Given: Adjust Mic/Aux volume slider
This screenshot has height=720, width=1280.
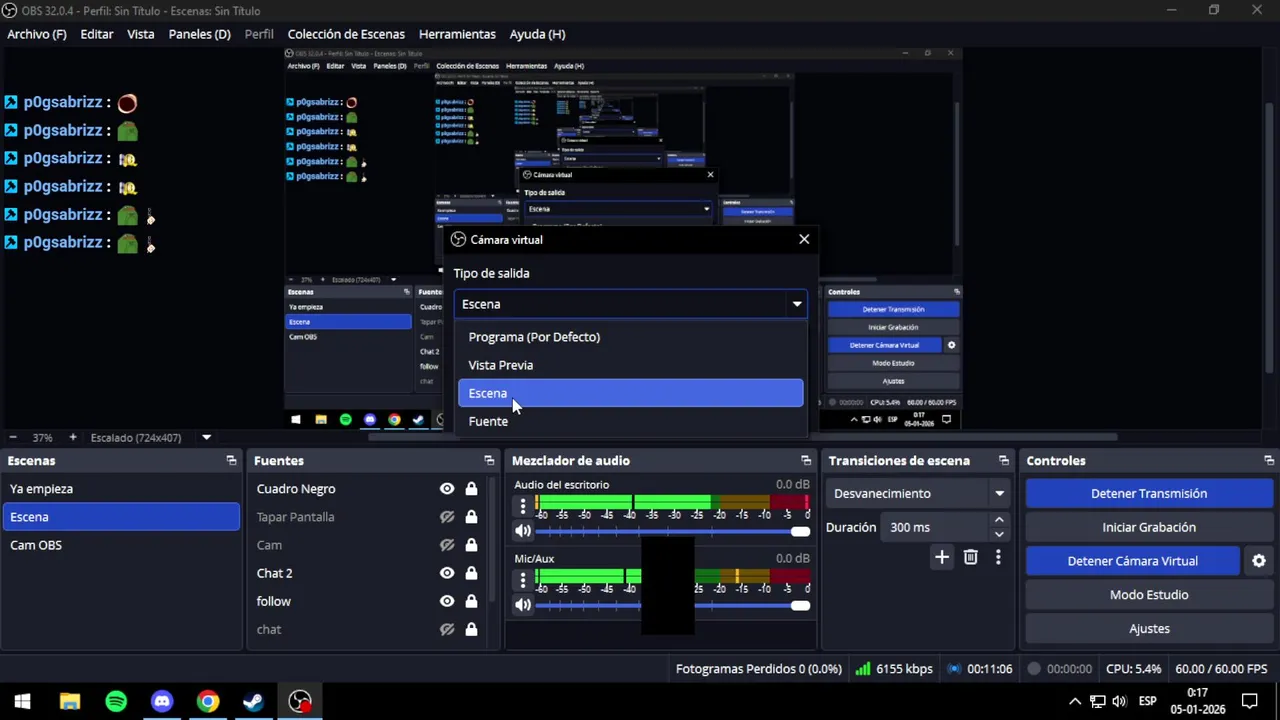Looking at the screenshot, I should click(673, 605).
